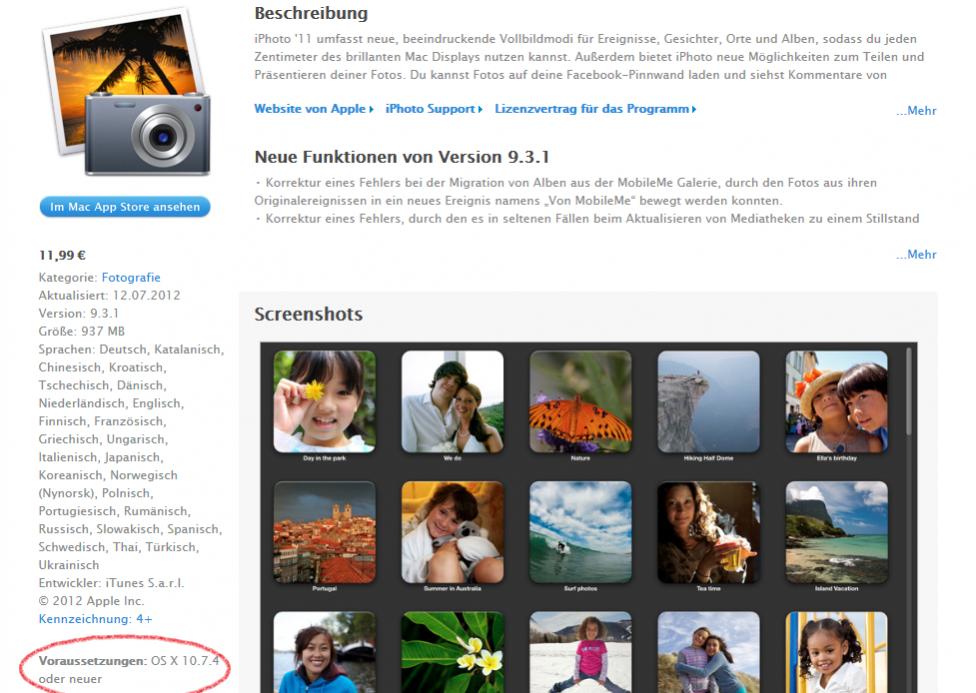Select the Tea time thumbnail
976x693 pixels.
pos(708,532)
